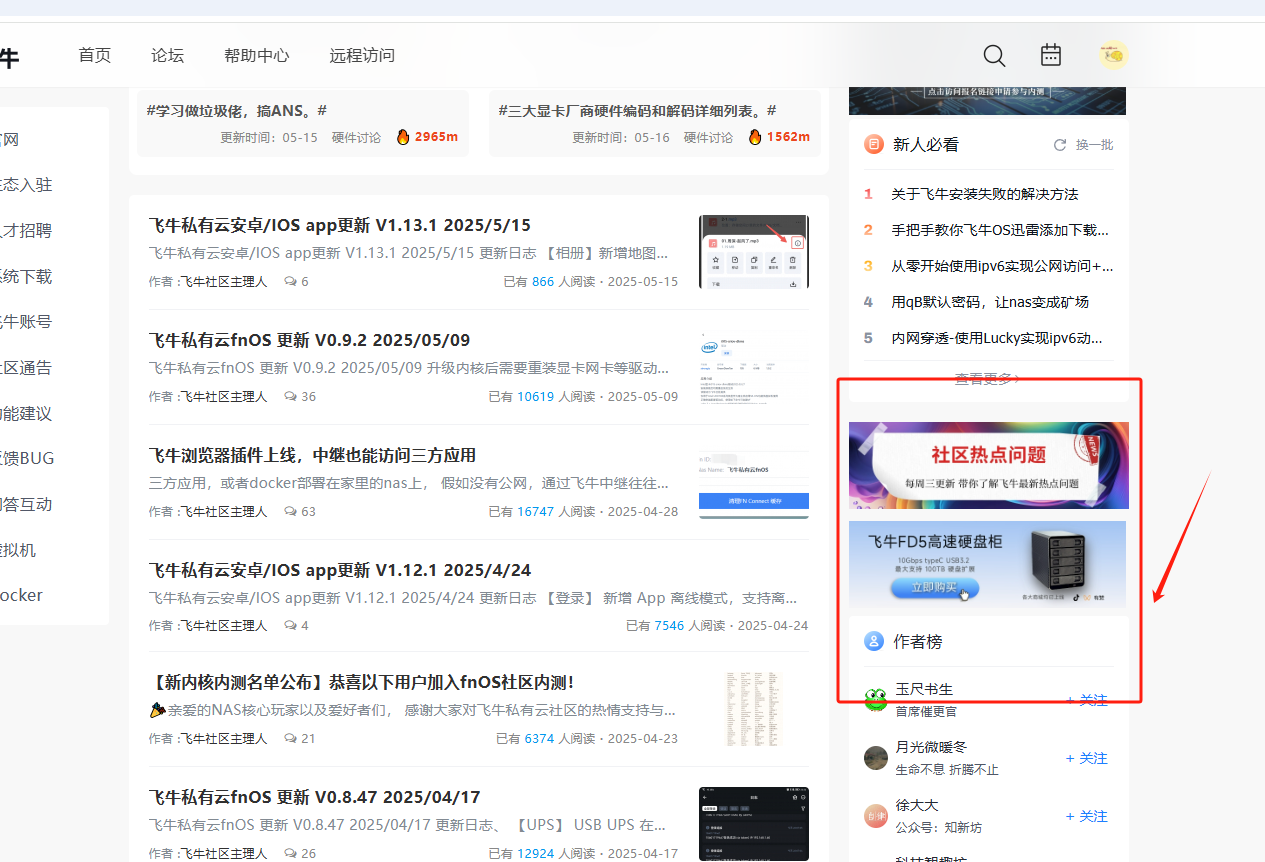Viewport: 1265px width, 862px height.
Task: Open 论坛 in top navigation
Action: click(168, 55)
